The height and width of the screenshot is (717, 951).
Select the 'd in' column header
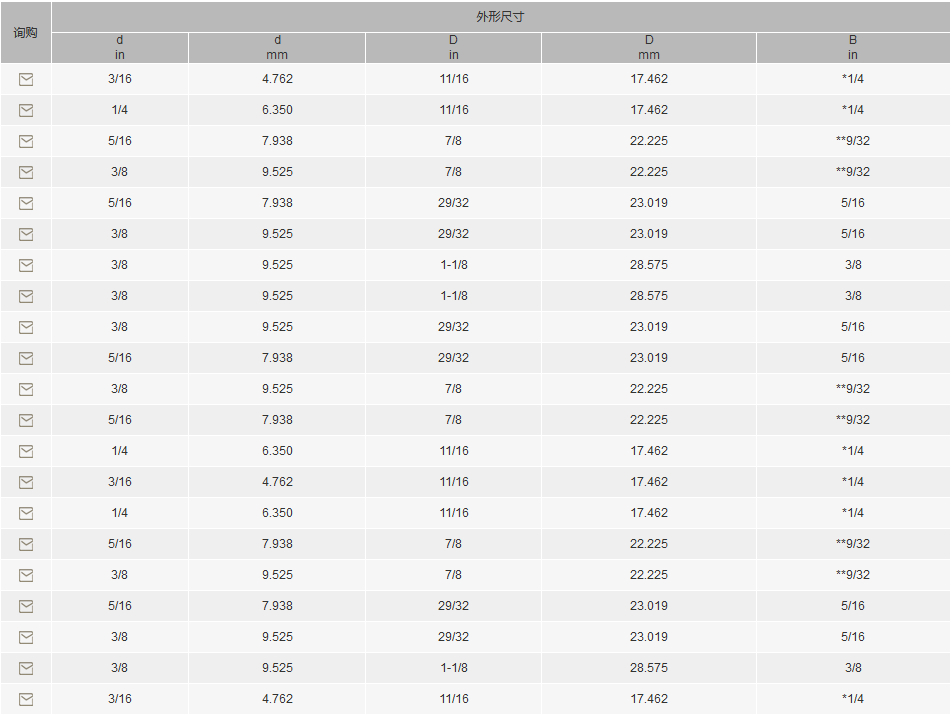click(x=120, y=47)
